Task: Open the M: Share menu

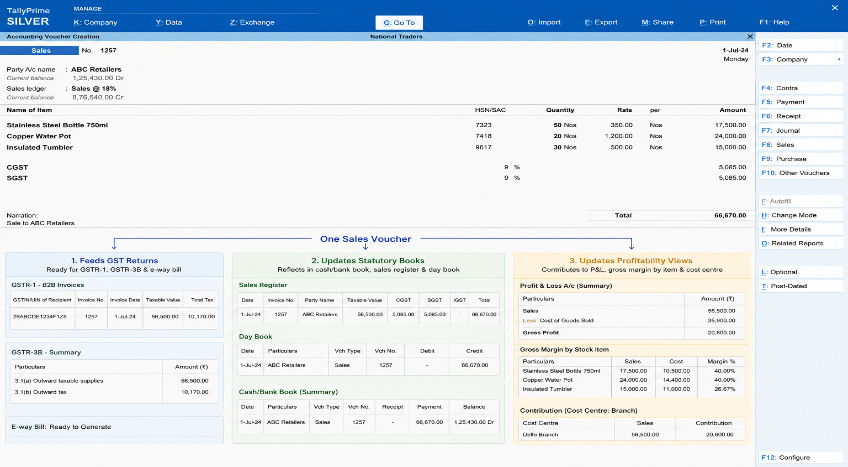Action: point(657,22)
